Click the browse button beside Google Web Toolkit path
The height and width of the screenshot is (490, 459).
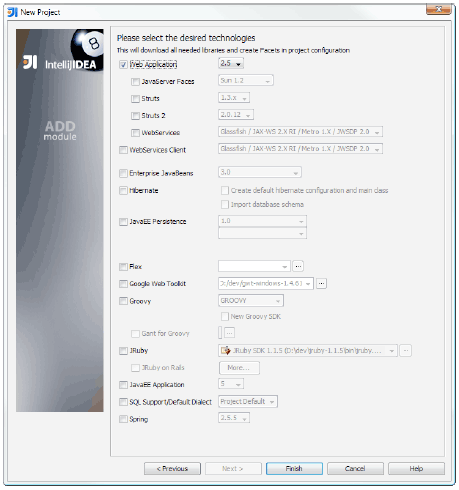click(321, 283)
